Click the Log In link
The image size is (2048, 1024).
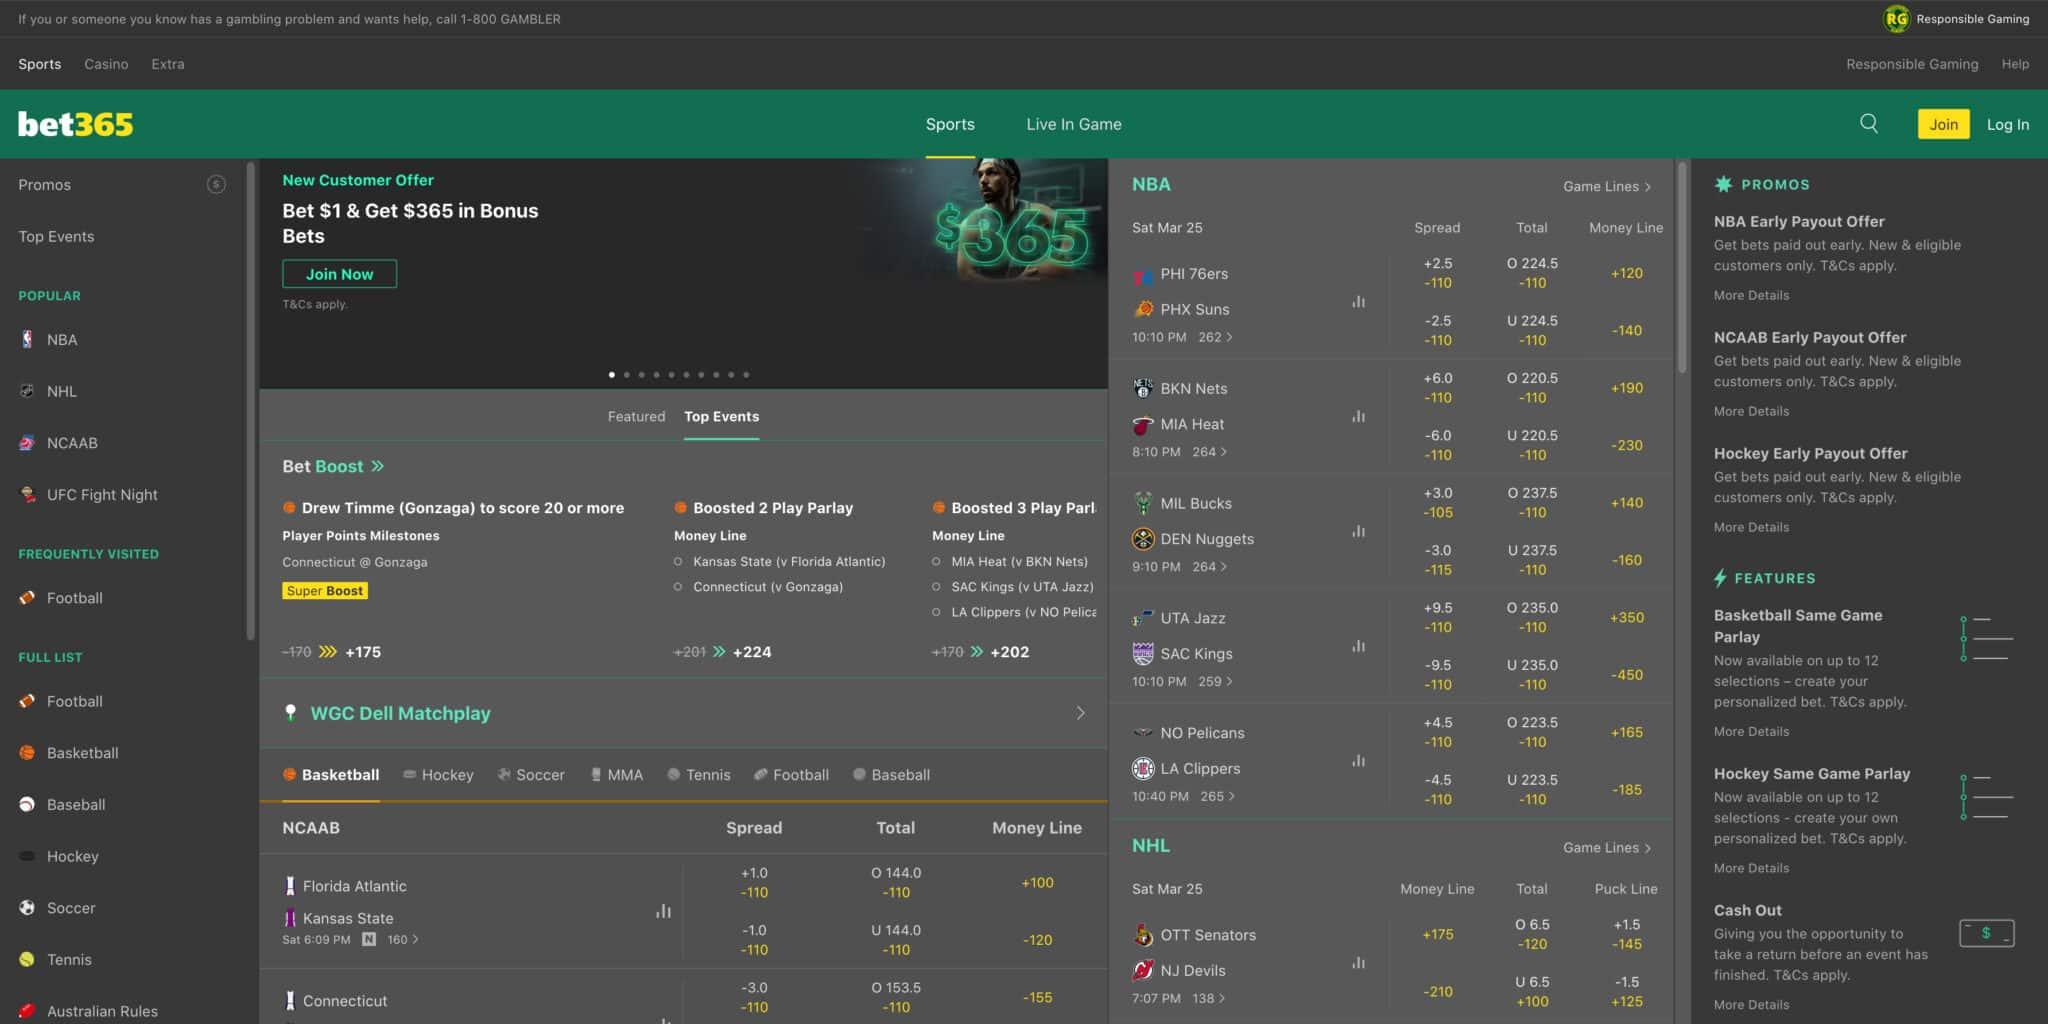2007,124
